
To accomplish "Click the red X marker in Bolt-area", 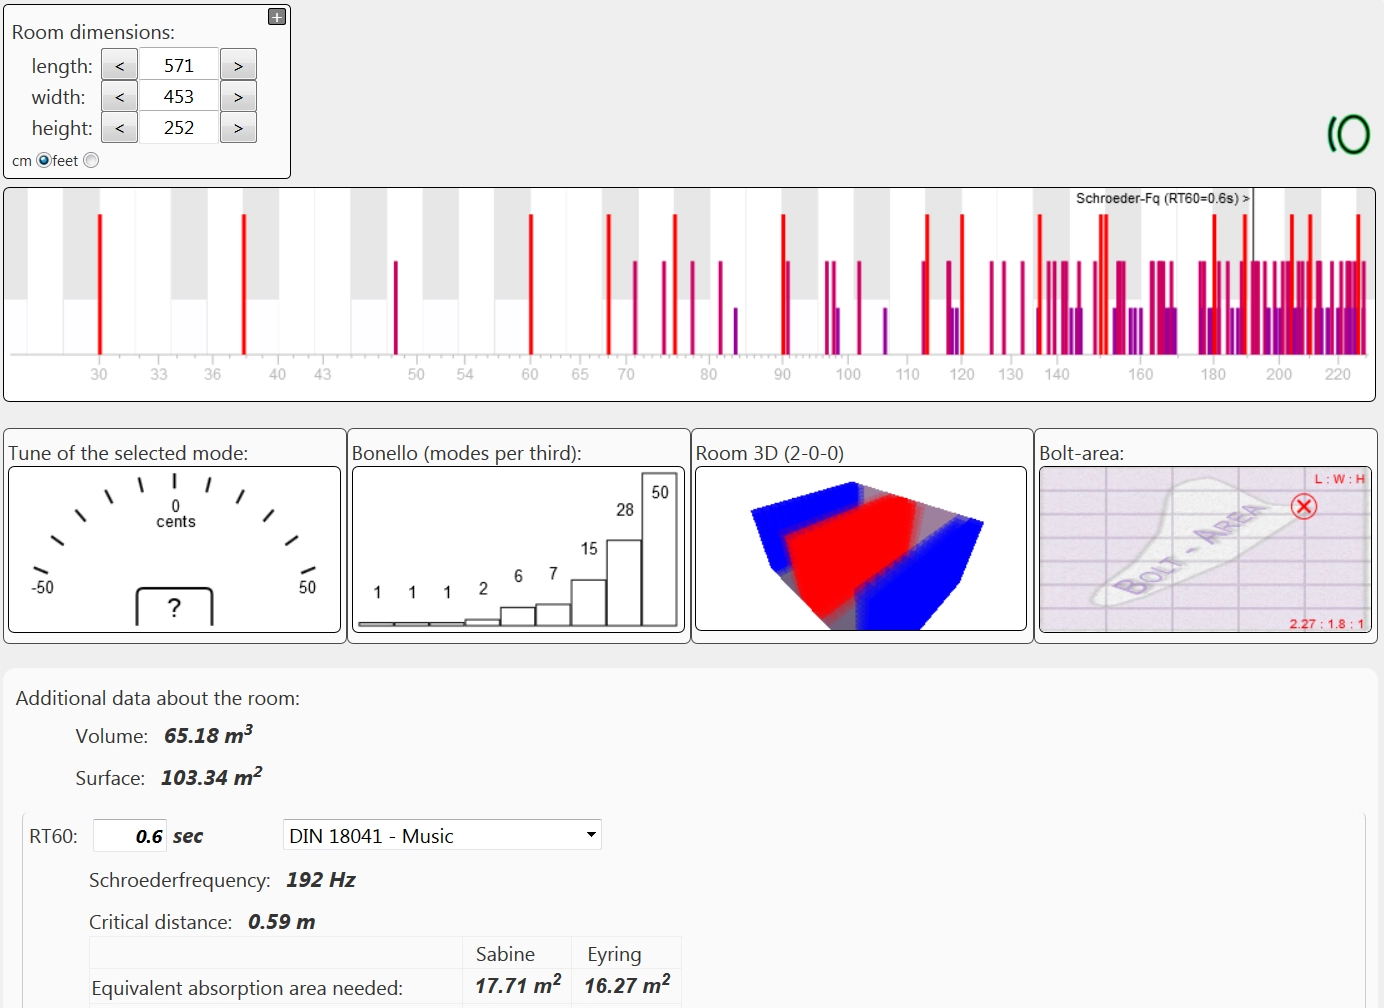I will coord(1303,507).
